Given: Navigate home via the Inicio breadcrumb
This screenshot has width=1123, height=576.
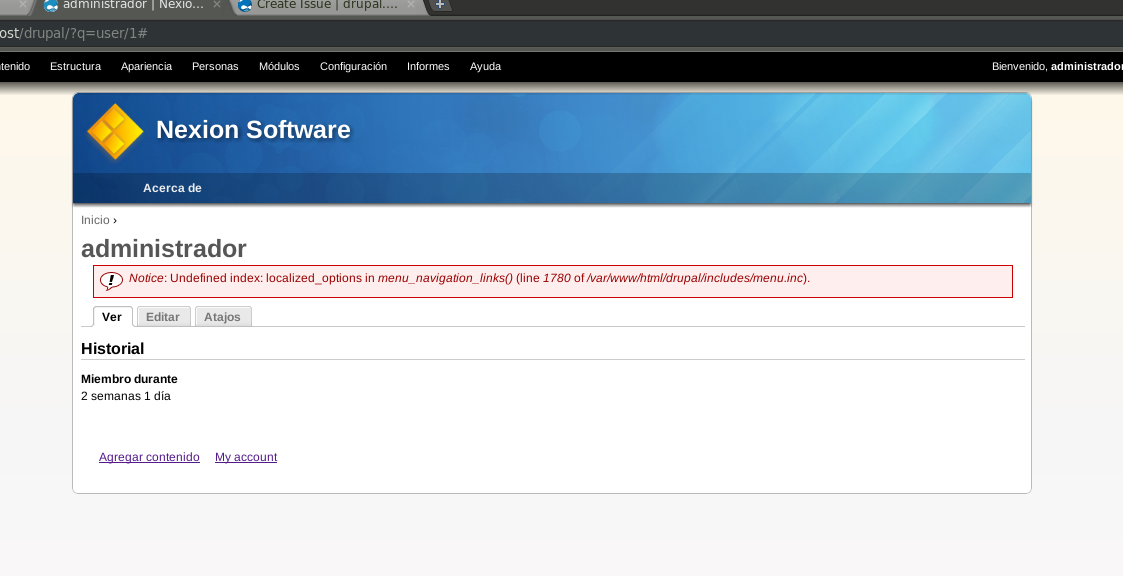Looking at the screenshot, I should [94, 219].
